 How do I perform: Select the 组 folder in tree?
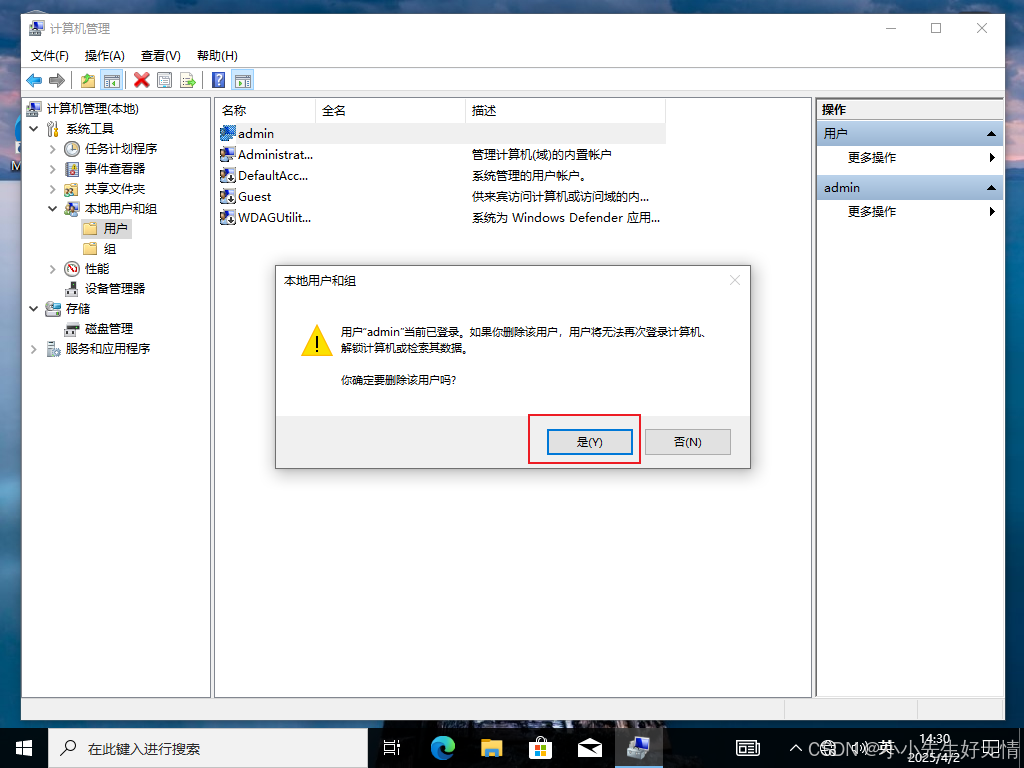click(x=101, y=249)
